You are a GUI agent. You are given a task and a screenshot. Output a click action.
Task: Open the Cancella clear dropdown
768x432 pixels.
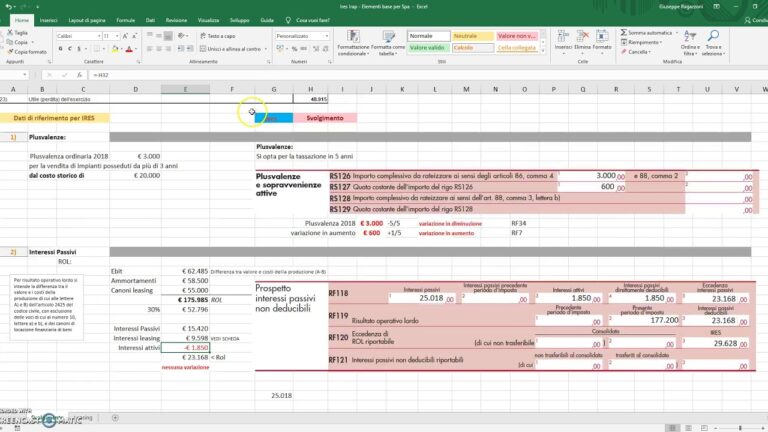636,51
